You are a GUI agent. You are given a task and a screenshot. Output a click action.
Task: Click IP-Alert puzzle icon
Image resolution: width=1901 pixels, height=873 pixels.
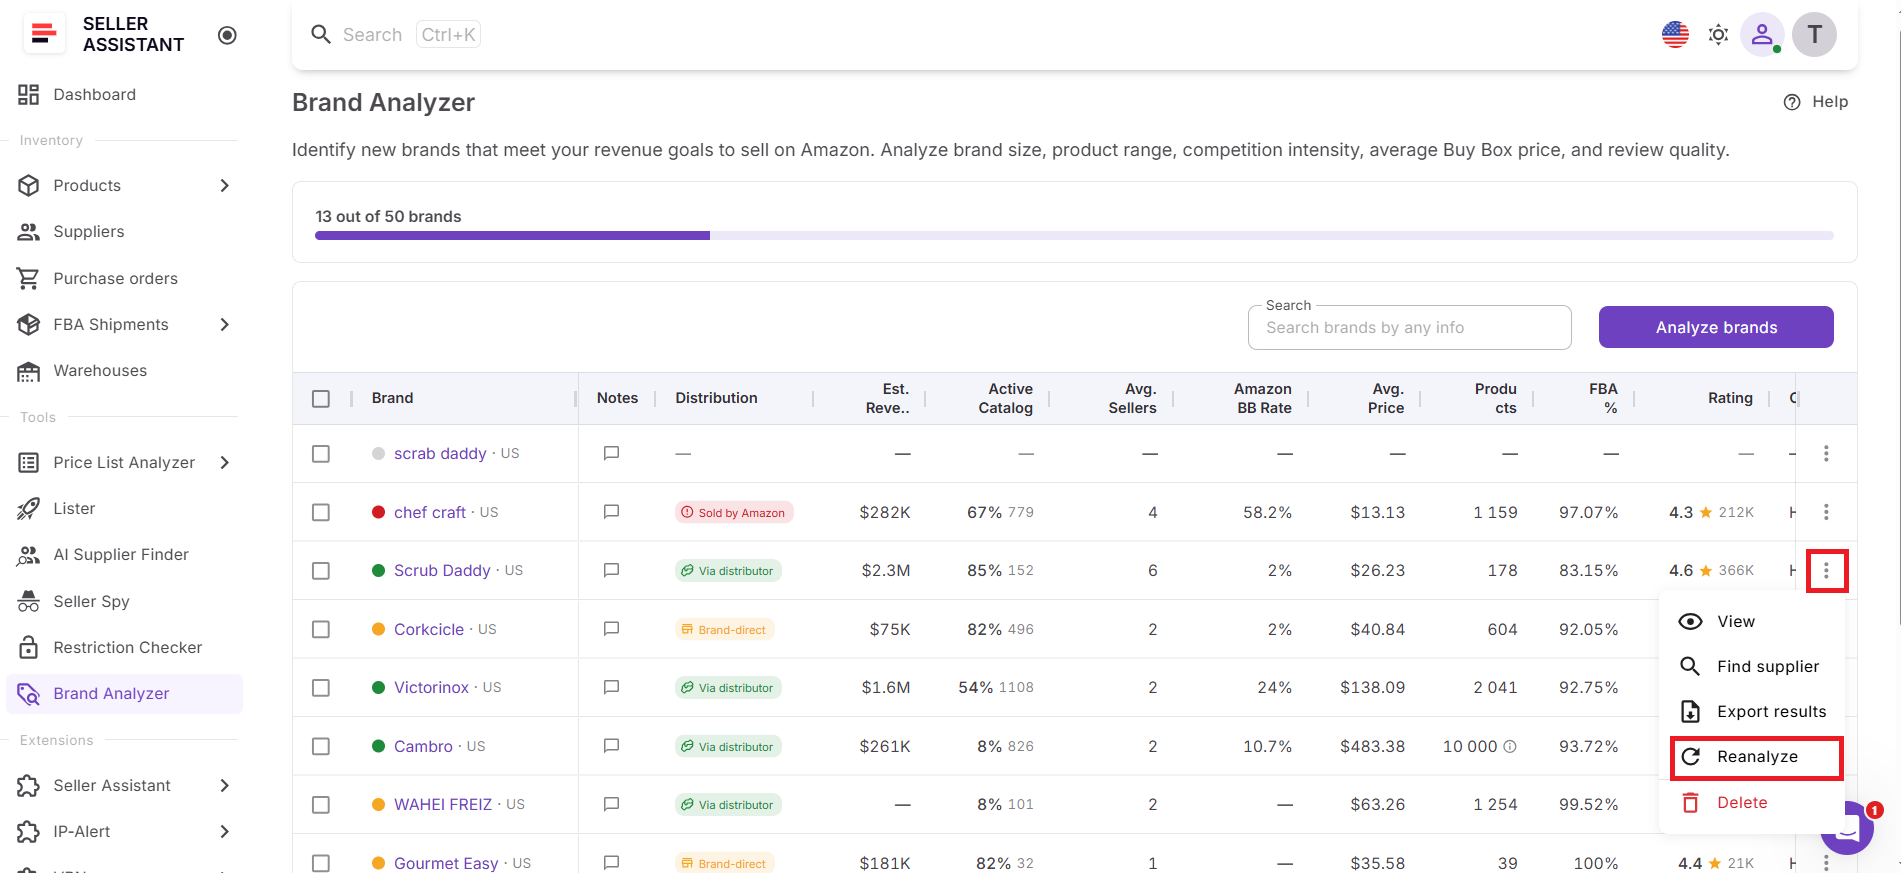point(28,831)
